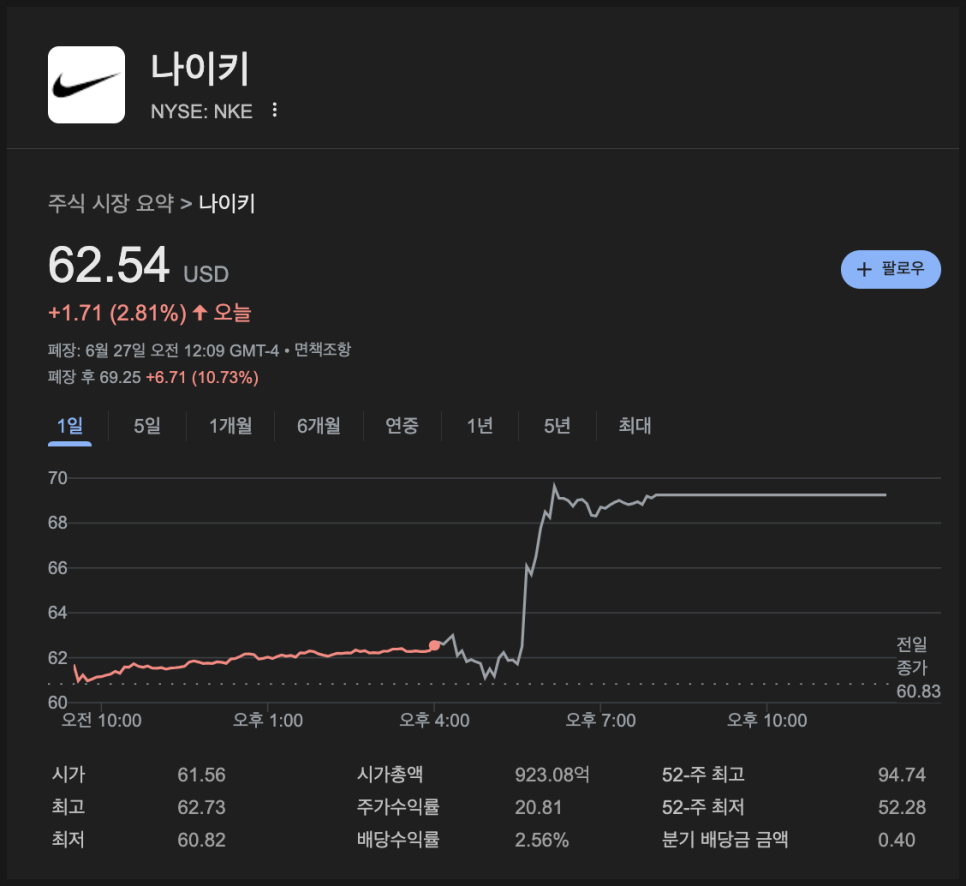Open the 주식 시장 요약 breadcrumb link
Image resolution: width=966 pixels, height=886 pixels.
coord(111,203)
